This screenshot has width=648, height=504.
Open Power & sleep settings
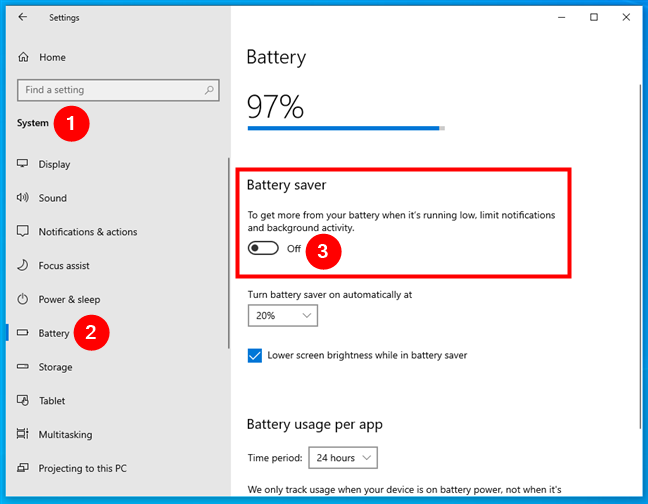coord(117,300)
